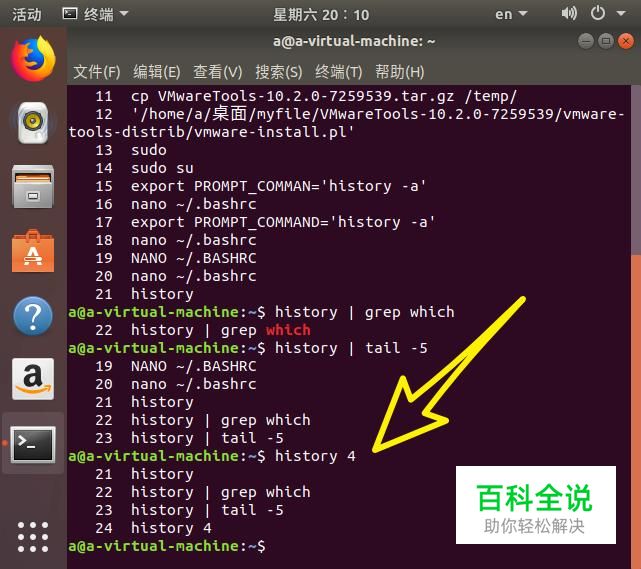Open the 终端 app menu in top bar

pyautogui.click(x=95, y=14)
